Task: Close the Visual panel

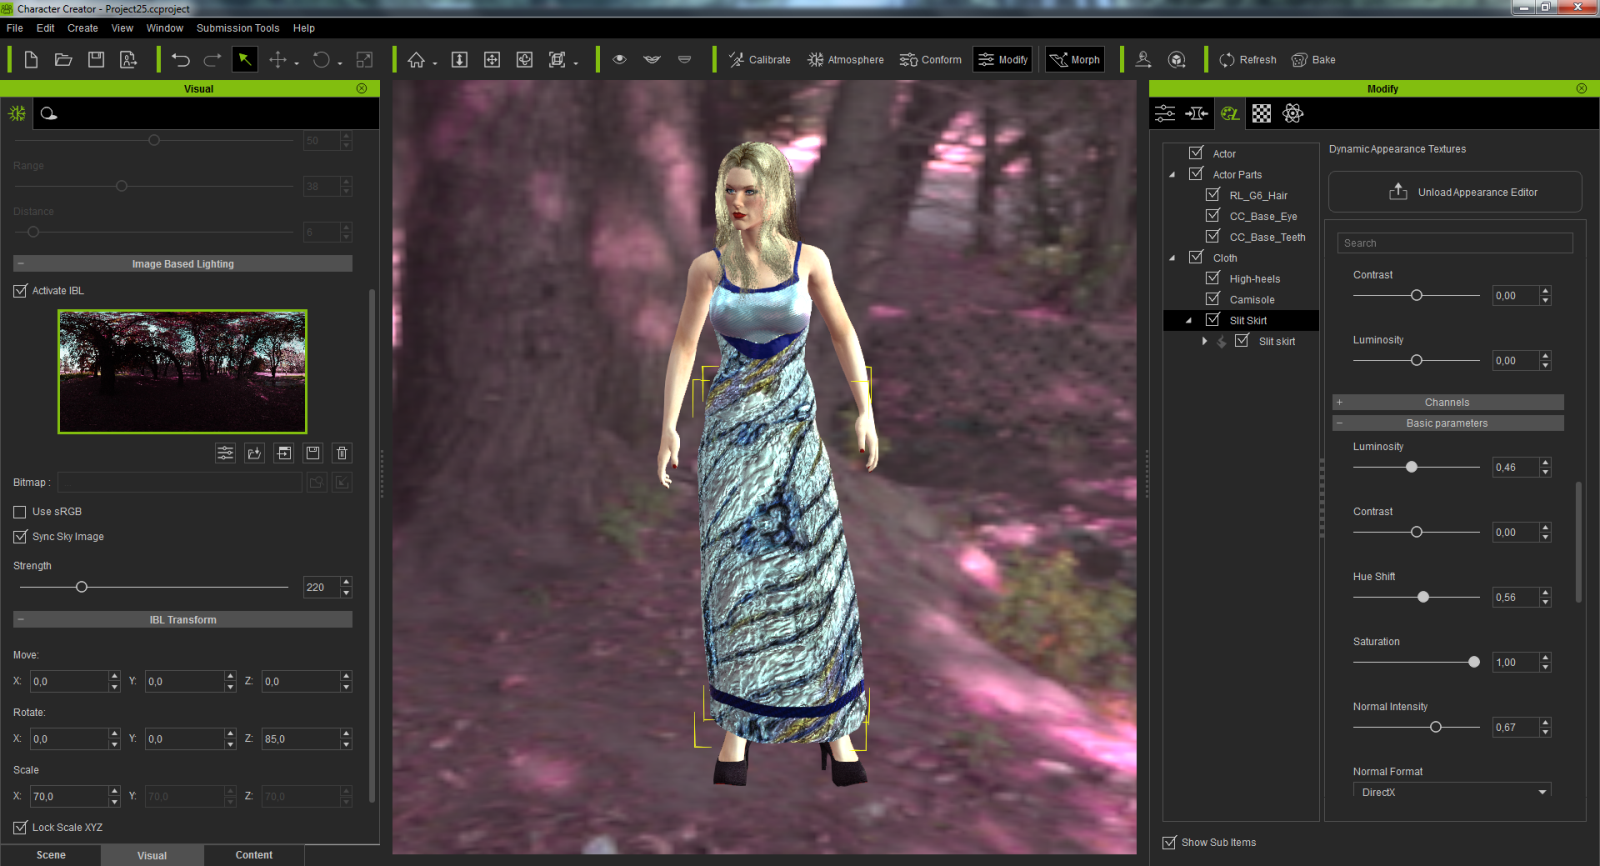Action: point(362,88)
